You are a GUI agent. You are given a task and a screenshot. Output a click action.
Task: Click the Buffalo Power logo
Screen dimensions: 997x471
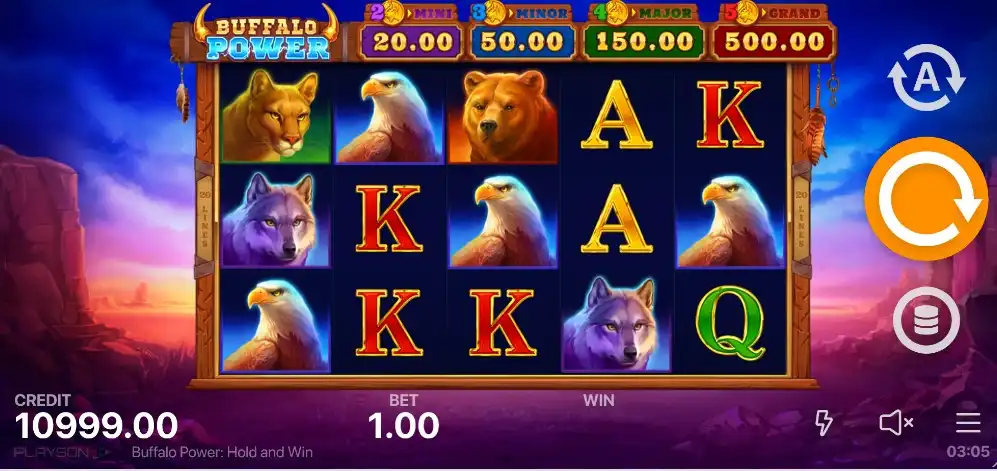268,33
